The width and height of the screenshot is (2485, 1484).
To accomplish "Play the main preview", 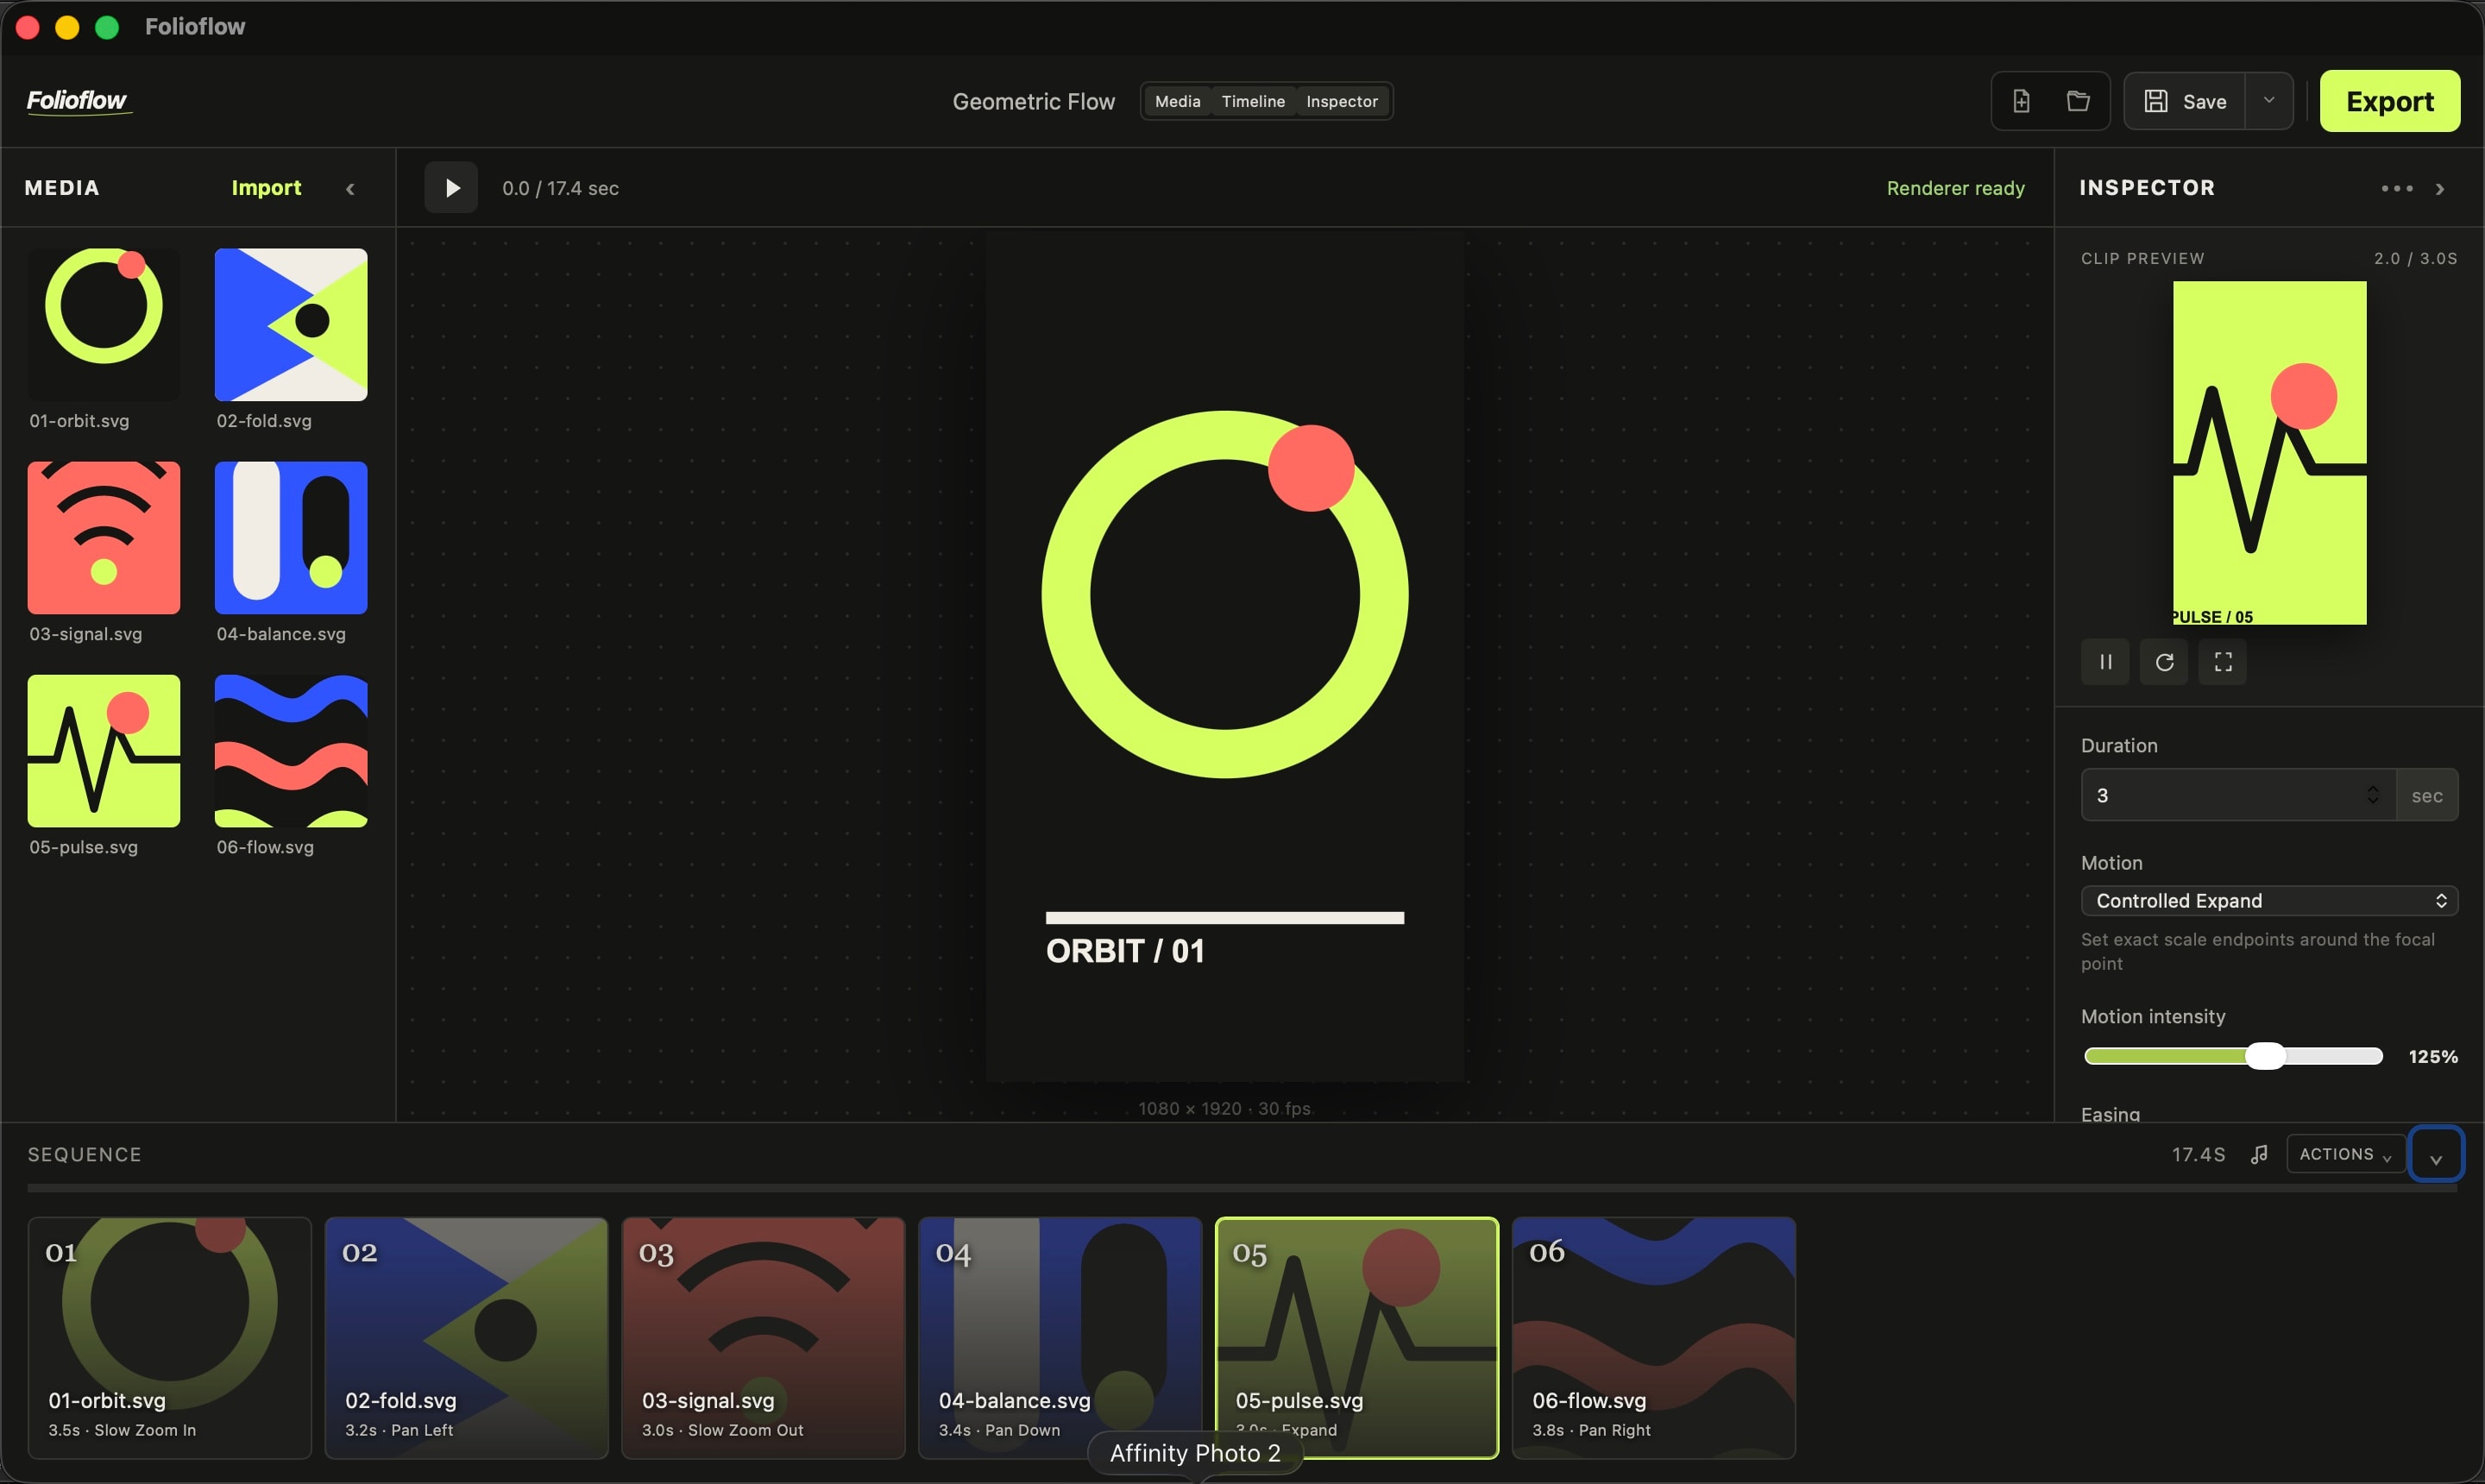I will [x=451, y=188].
